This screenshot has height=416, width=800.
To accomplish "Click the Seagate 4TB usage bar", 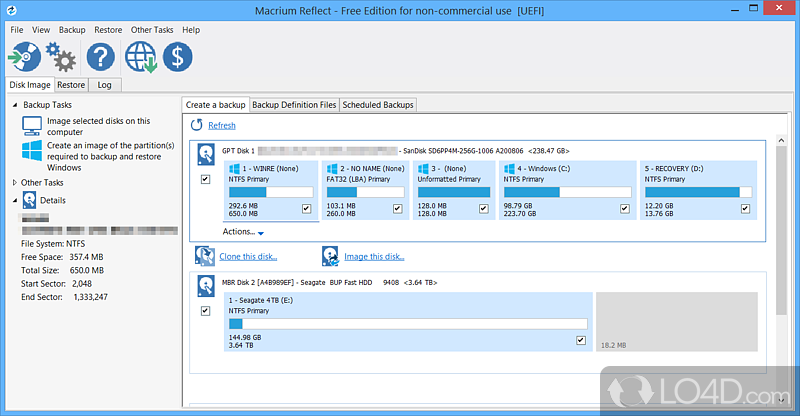I will click(407, 323).
